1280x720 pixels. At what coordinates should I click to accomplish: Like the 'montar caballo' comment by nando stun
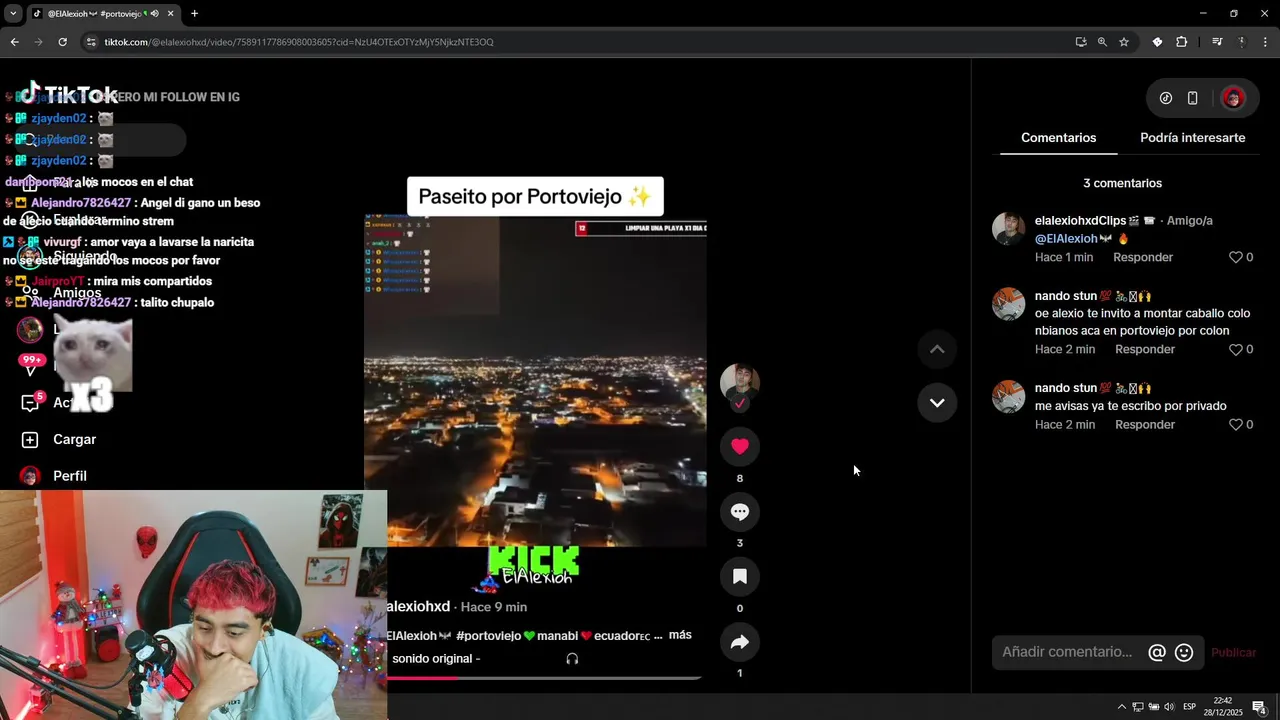tap(1236, 349)
